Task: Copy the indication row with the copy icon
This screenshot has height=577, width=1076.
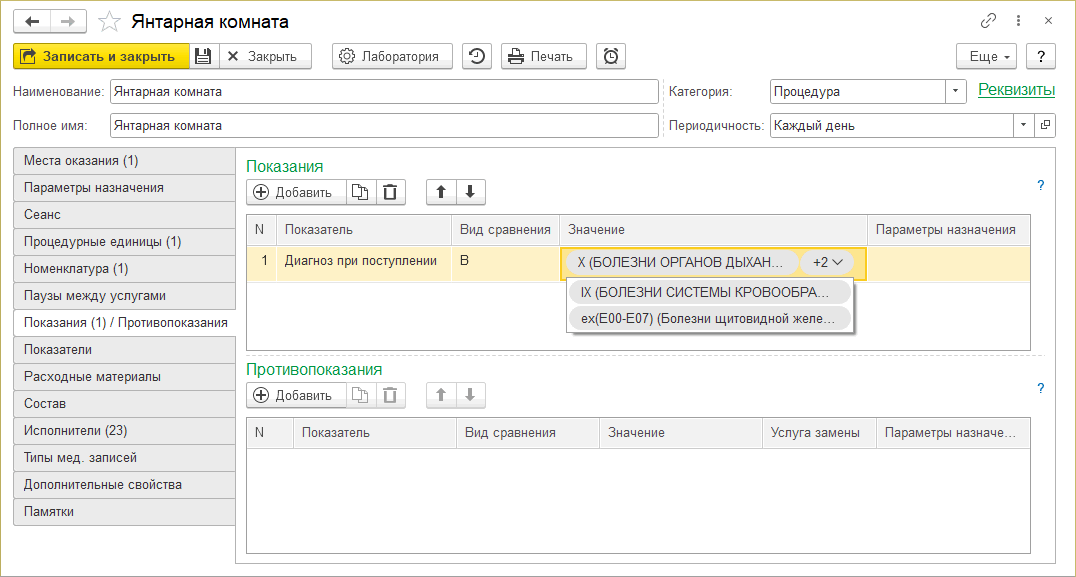Action: coord(361,192)
